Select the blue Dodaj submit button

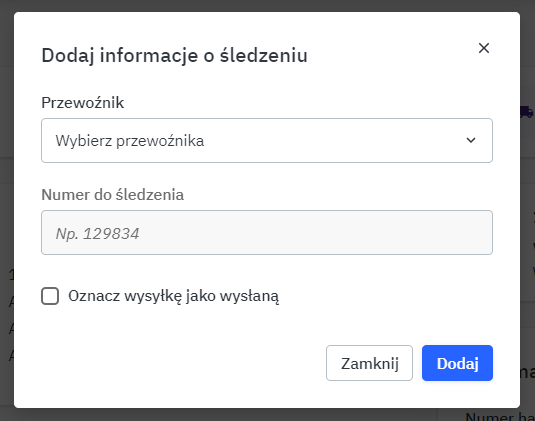pyautogui.click(x=457, y=363)
